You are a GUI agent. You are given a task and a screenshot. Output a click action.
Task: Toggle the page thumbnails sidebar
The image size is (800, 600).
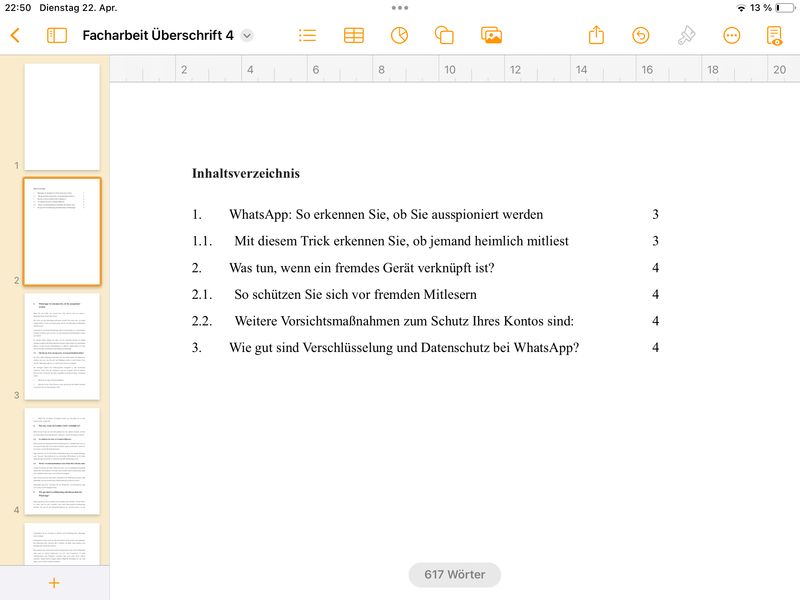[57, 35]
